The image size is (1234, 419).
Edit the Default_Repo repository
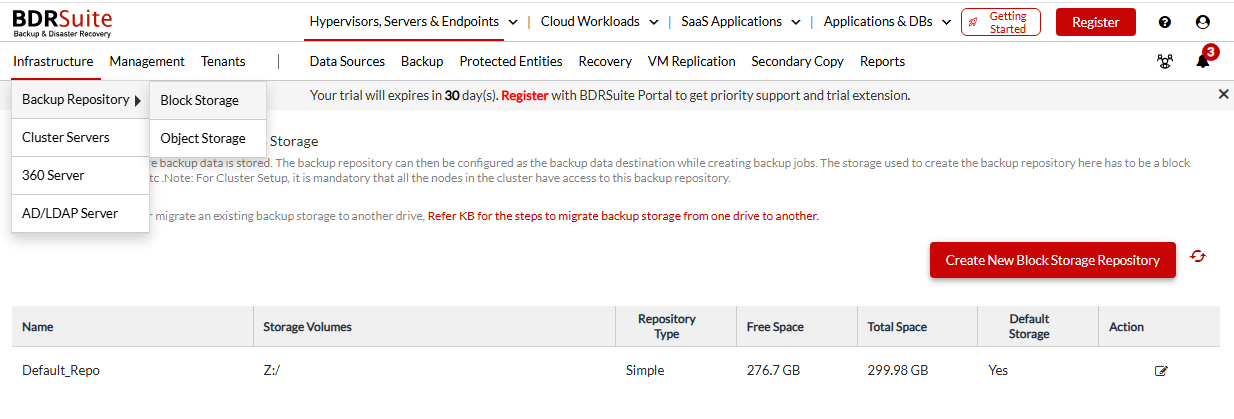(x=1161, y=371)
